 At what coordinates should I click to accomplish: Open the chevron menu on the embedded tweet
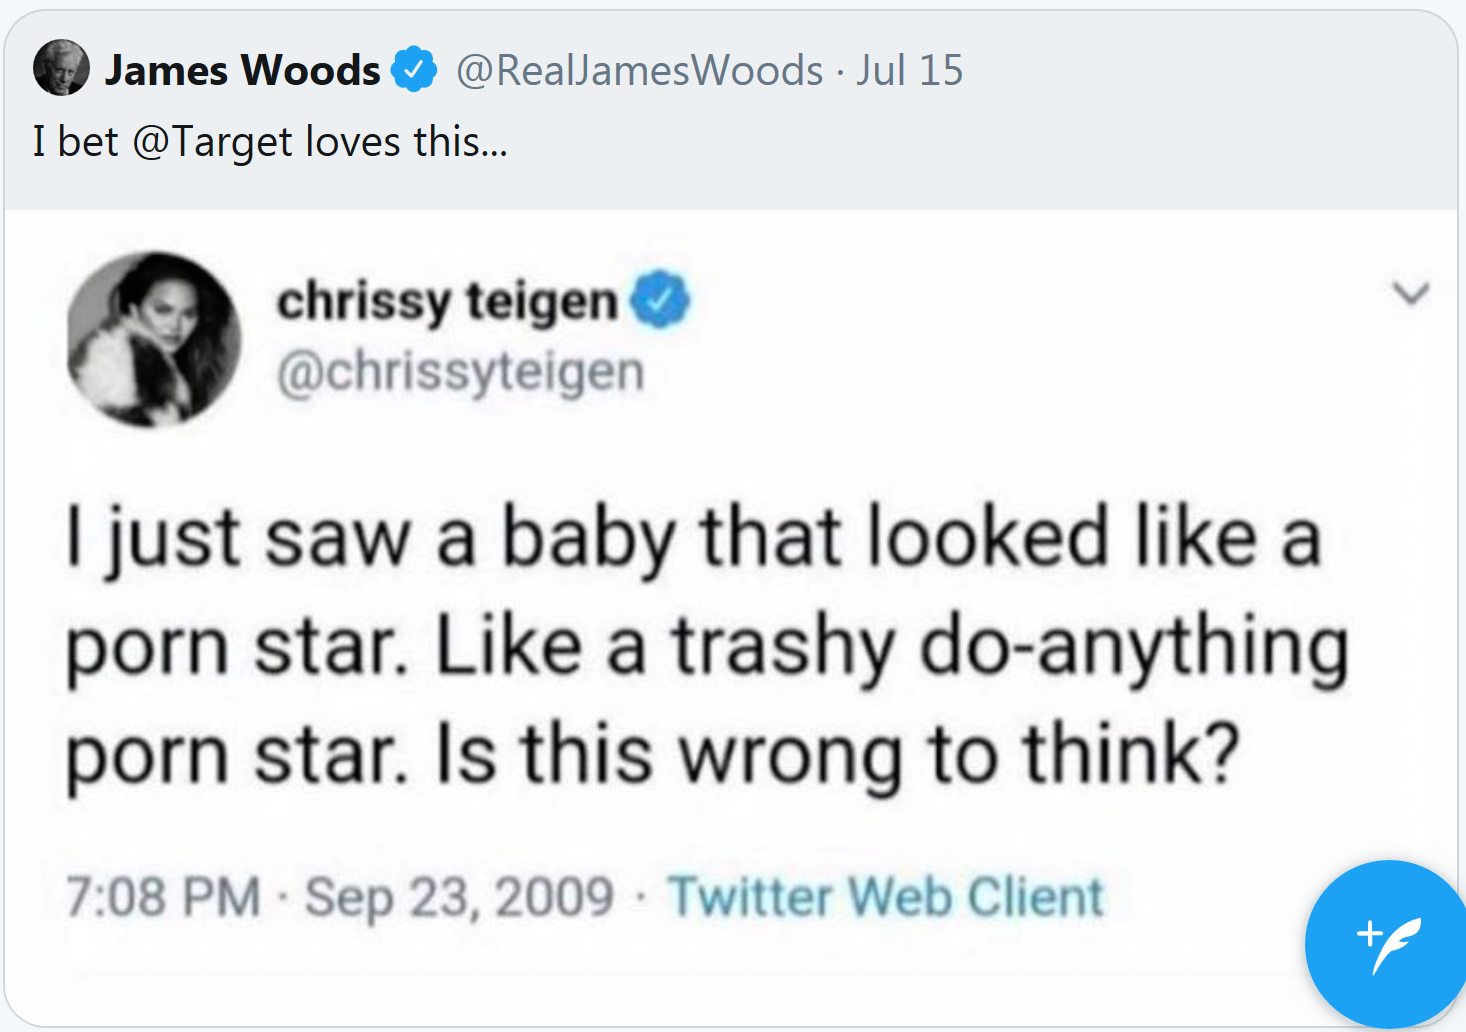1411,293
